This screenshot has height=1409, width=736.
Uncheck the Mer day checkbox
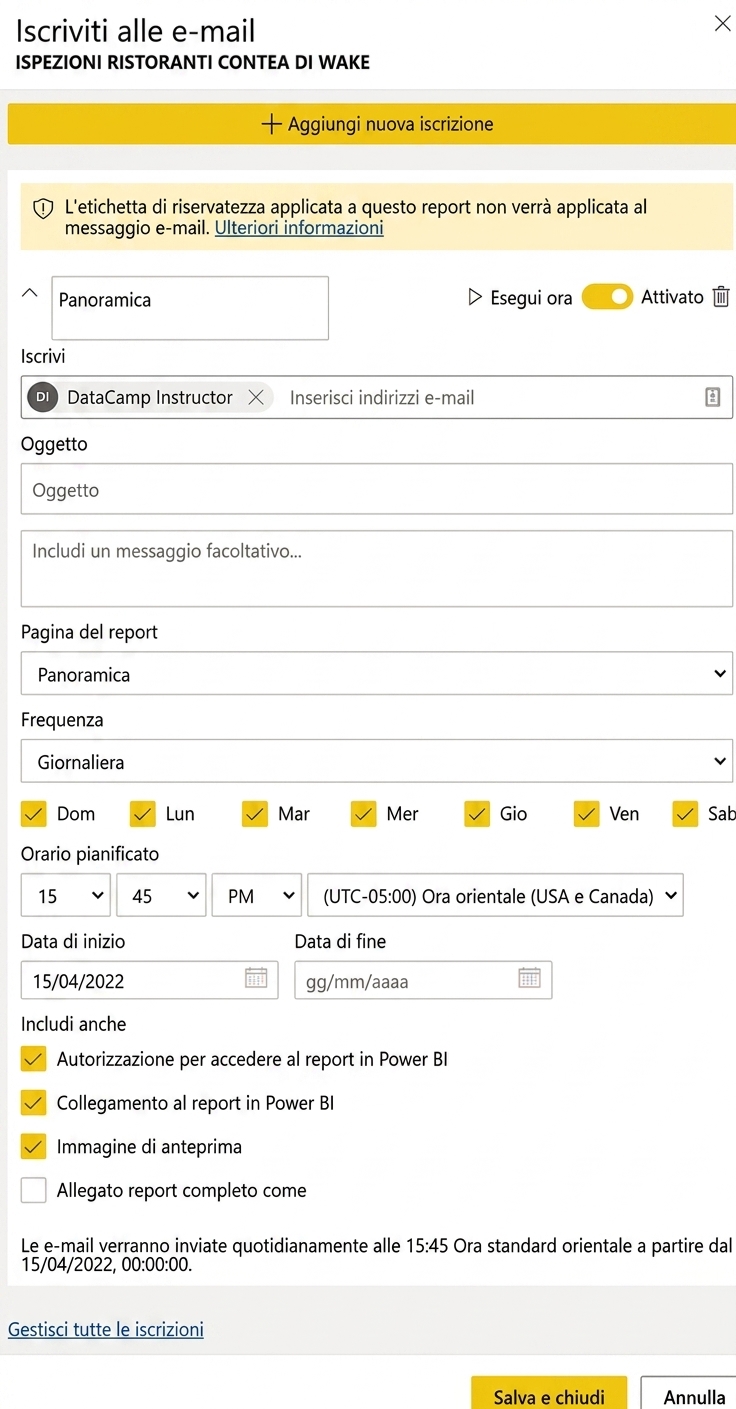(x=364, y=814)
